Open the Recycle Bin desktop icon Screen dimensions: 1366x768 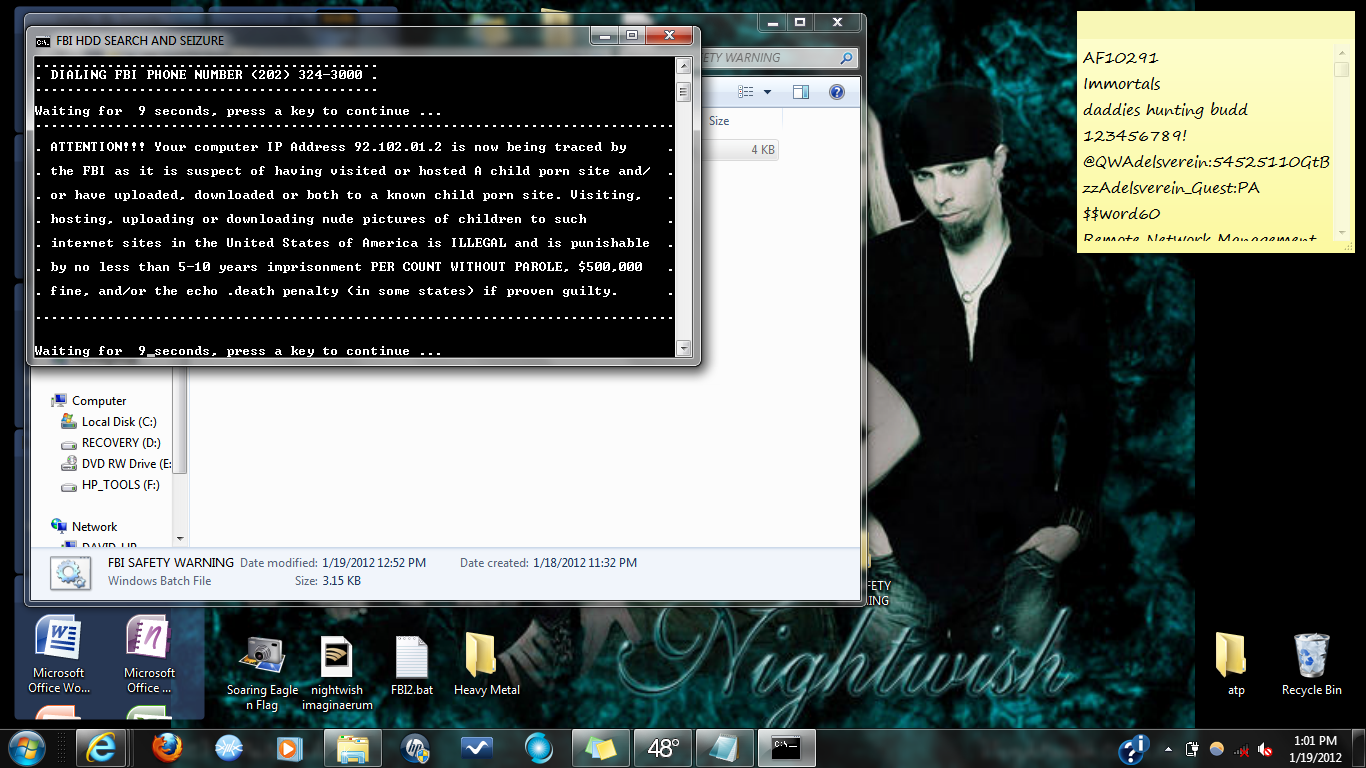click(1311, 664)
